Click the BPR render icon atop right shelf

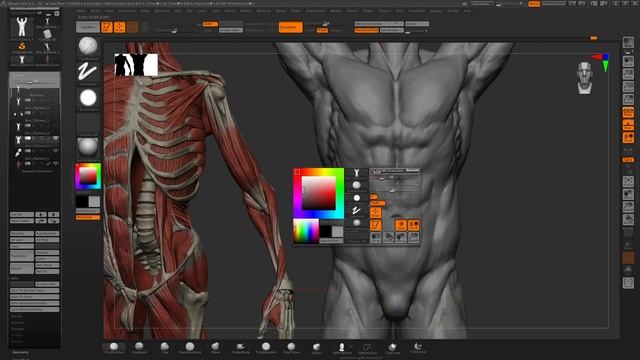[x=628, y=42]
